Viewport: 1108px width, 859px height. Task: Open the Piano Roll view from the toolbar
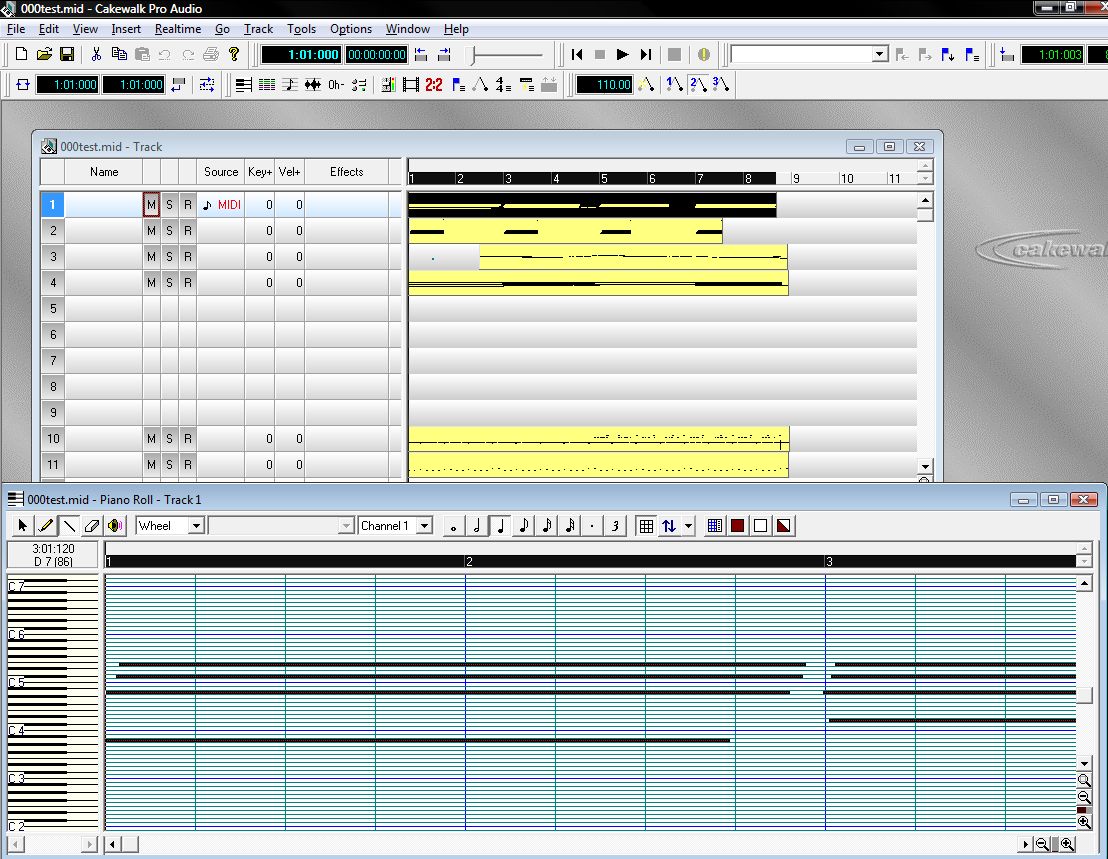pos(244,85)
